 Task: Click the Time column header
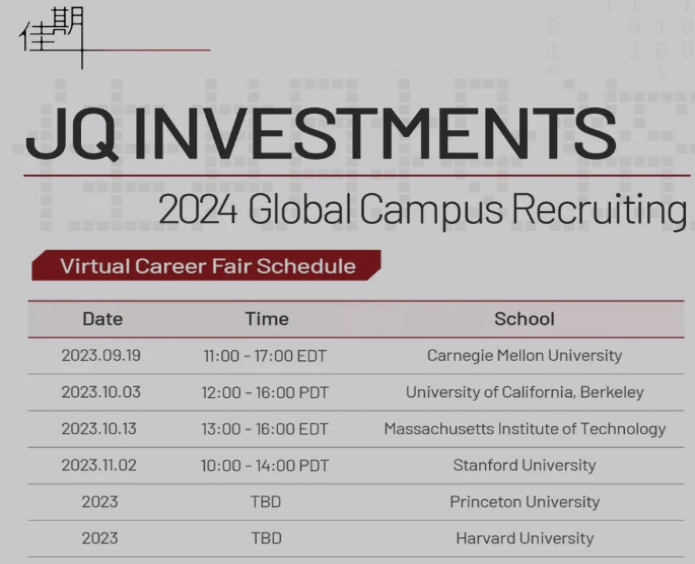pyautogui.click(x=266, y=319)
